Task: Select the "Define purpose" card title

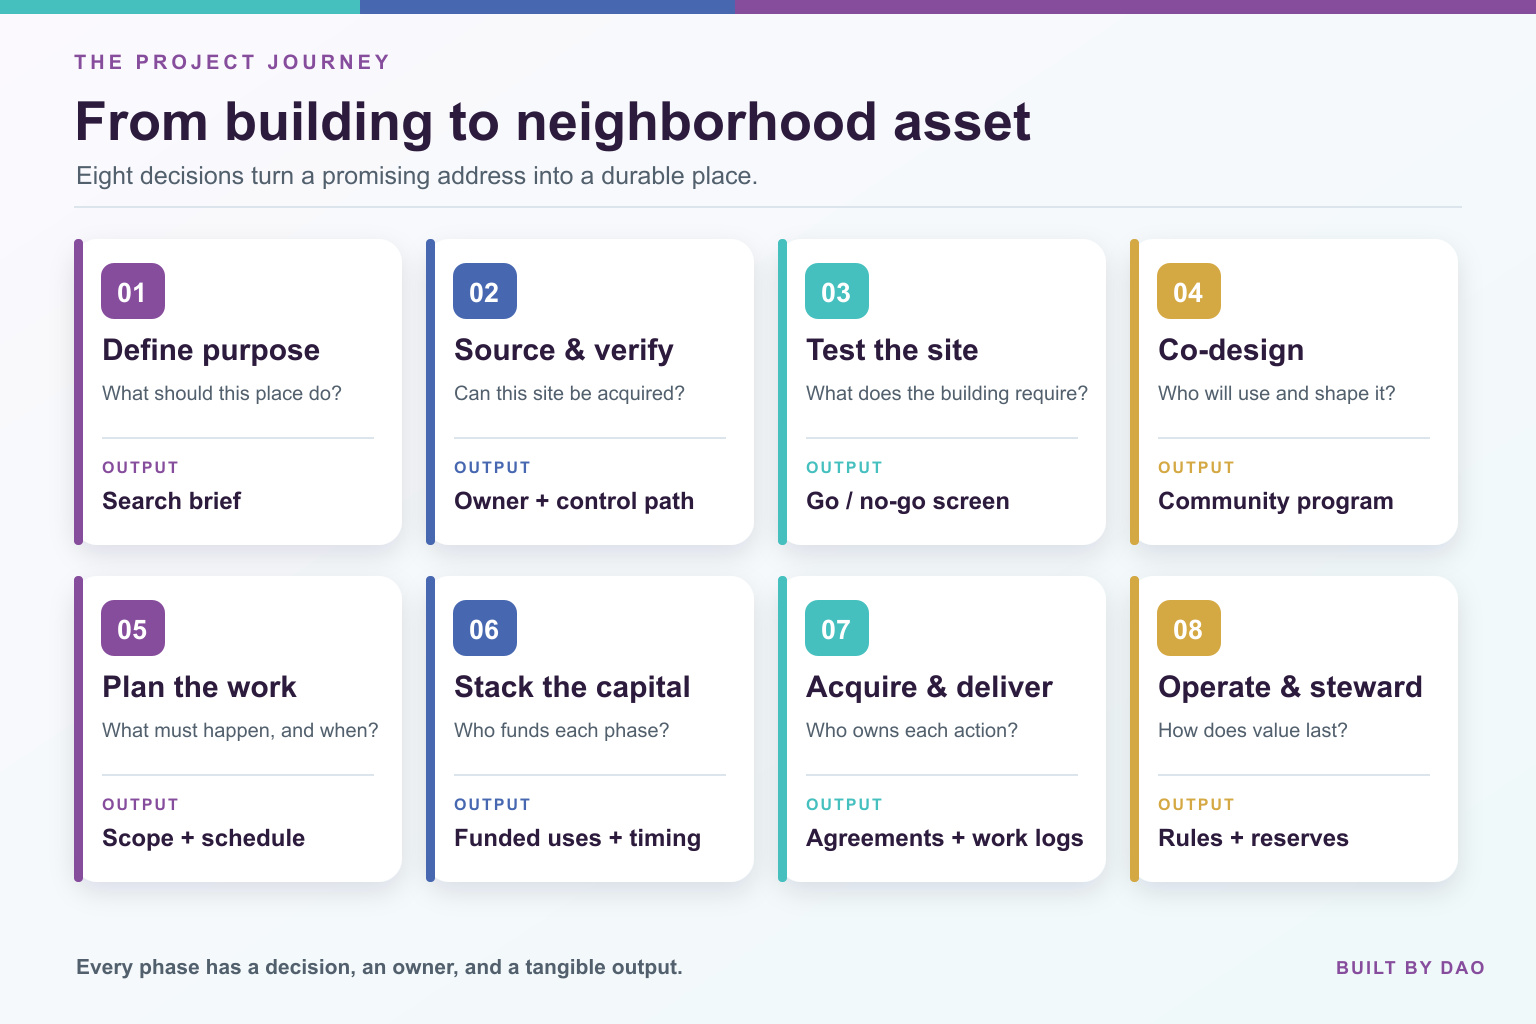Action: (211, 350)
